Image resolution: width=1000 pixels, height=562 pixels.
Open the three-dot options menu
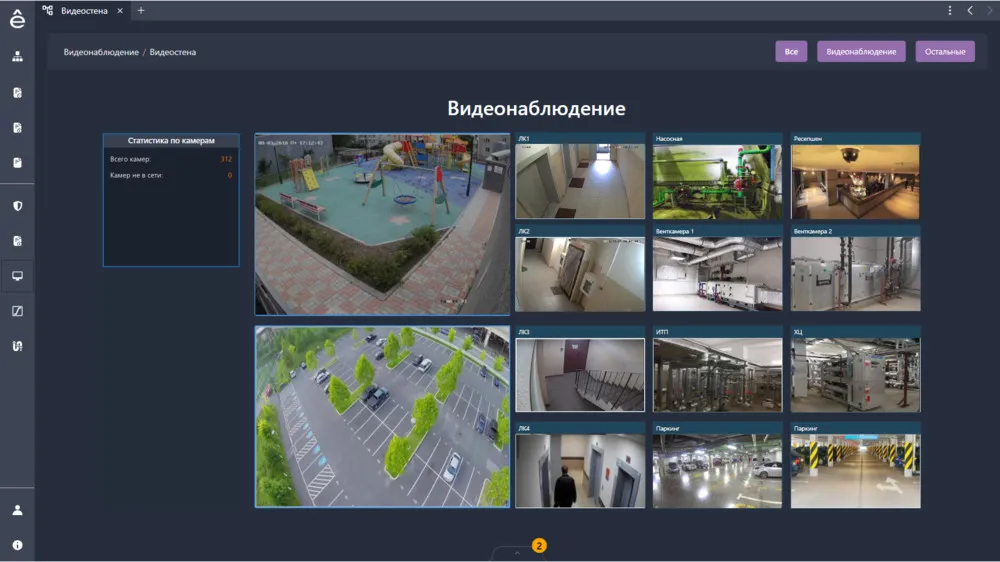(x=950, y=10)
